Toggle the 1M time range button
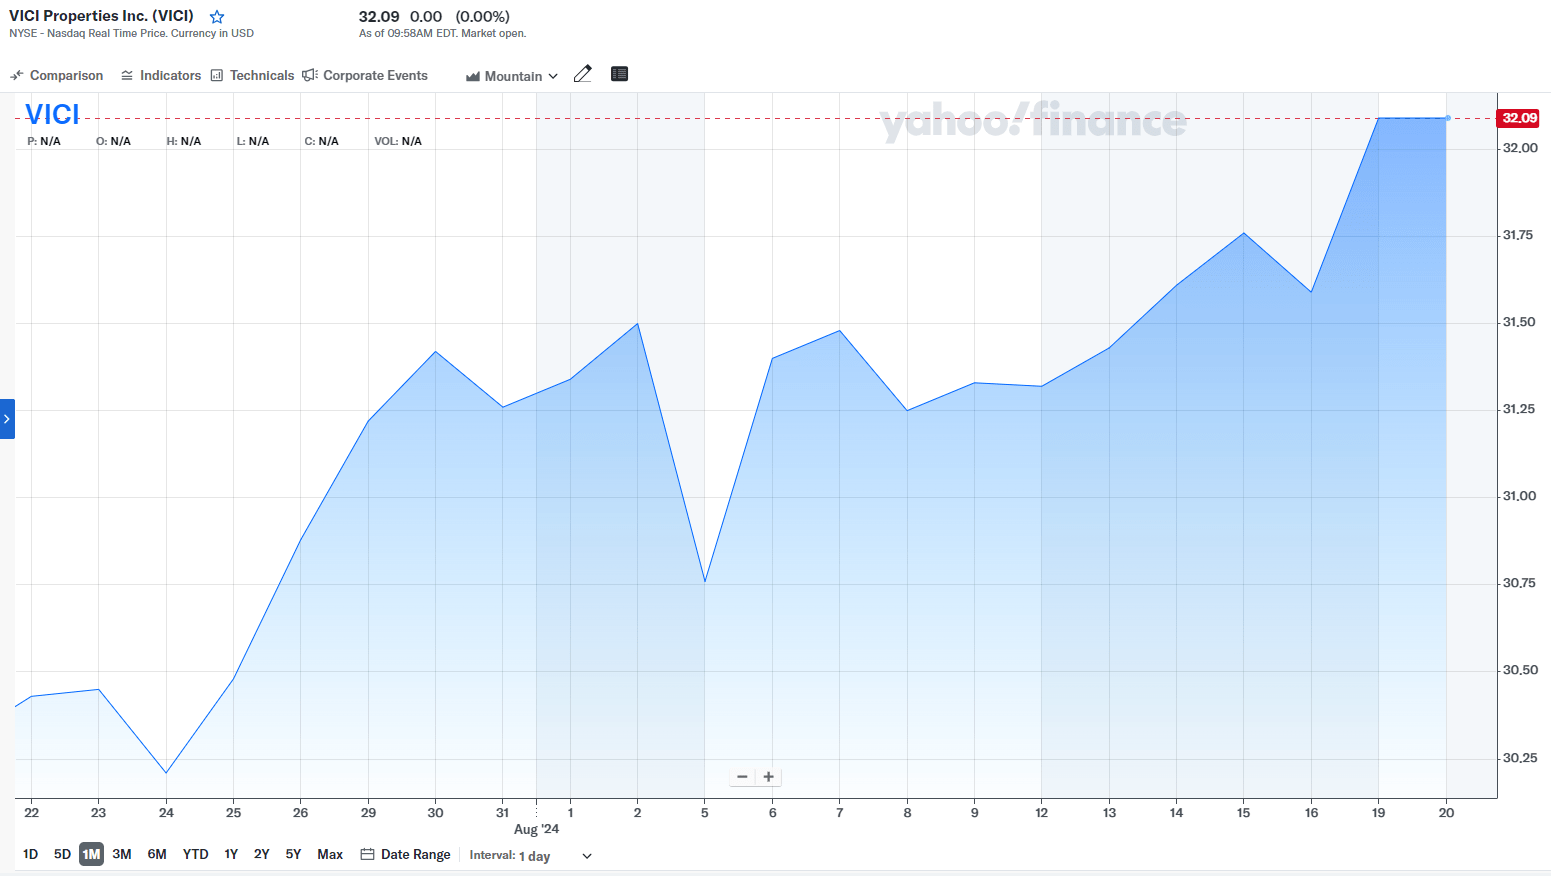The width and height of the screenshot is (1551, 876). (x=91, y=854)
